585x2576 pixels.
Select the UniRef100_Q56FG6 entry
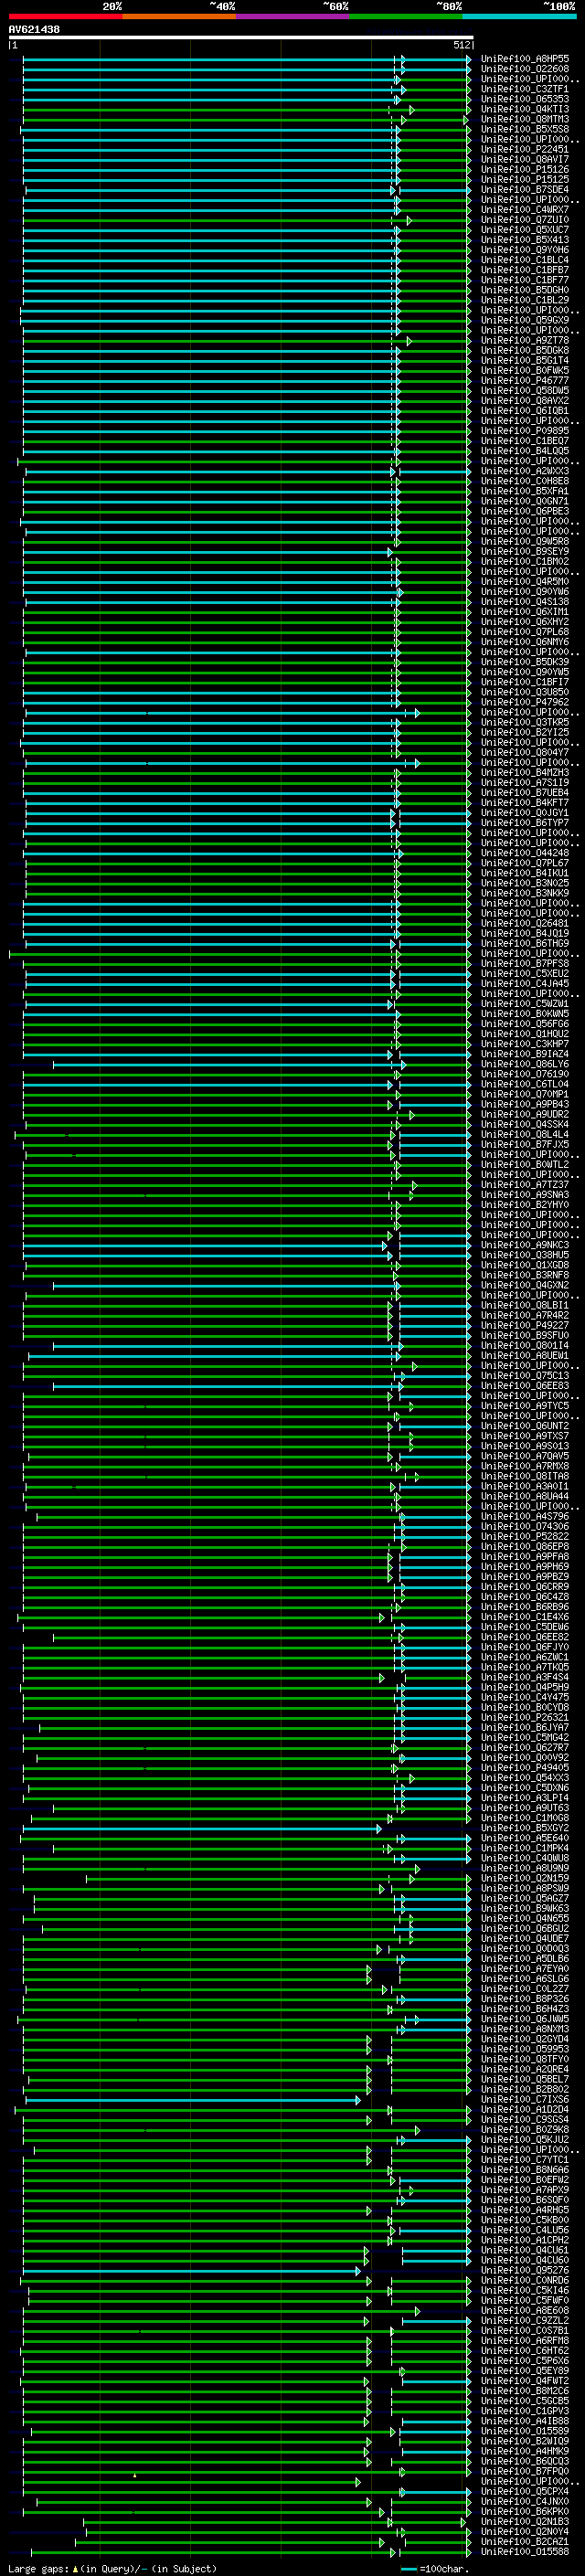click(x=525, y=1023)
